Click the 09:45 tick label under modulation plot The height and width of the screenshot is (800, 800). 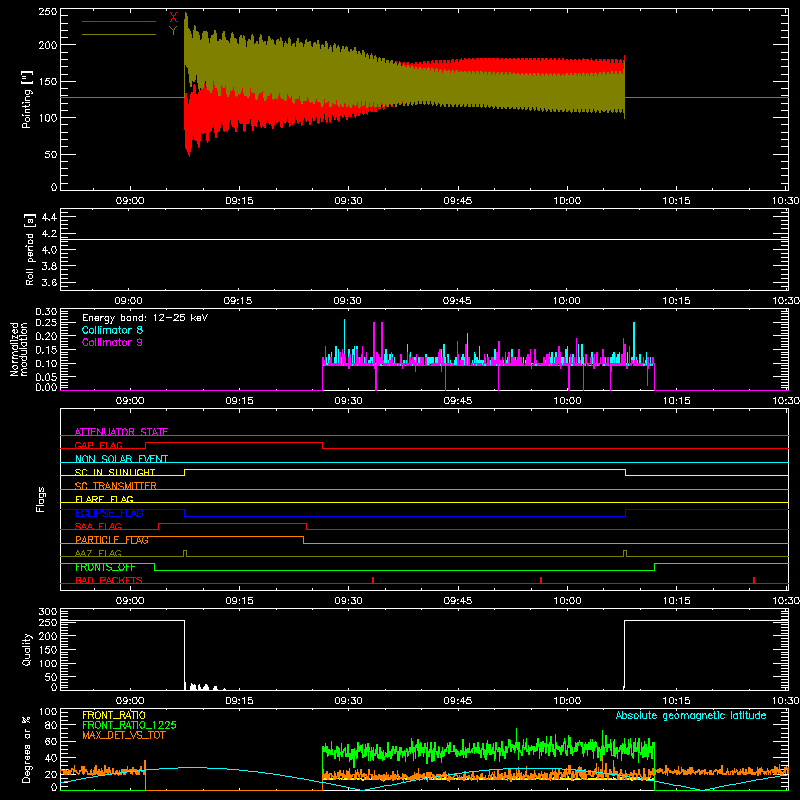[458, 401]
